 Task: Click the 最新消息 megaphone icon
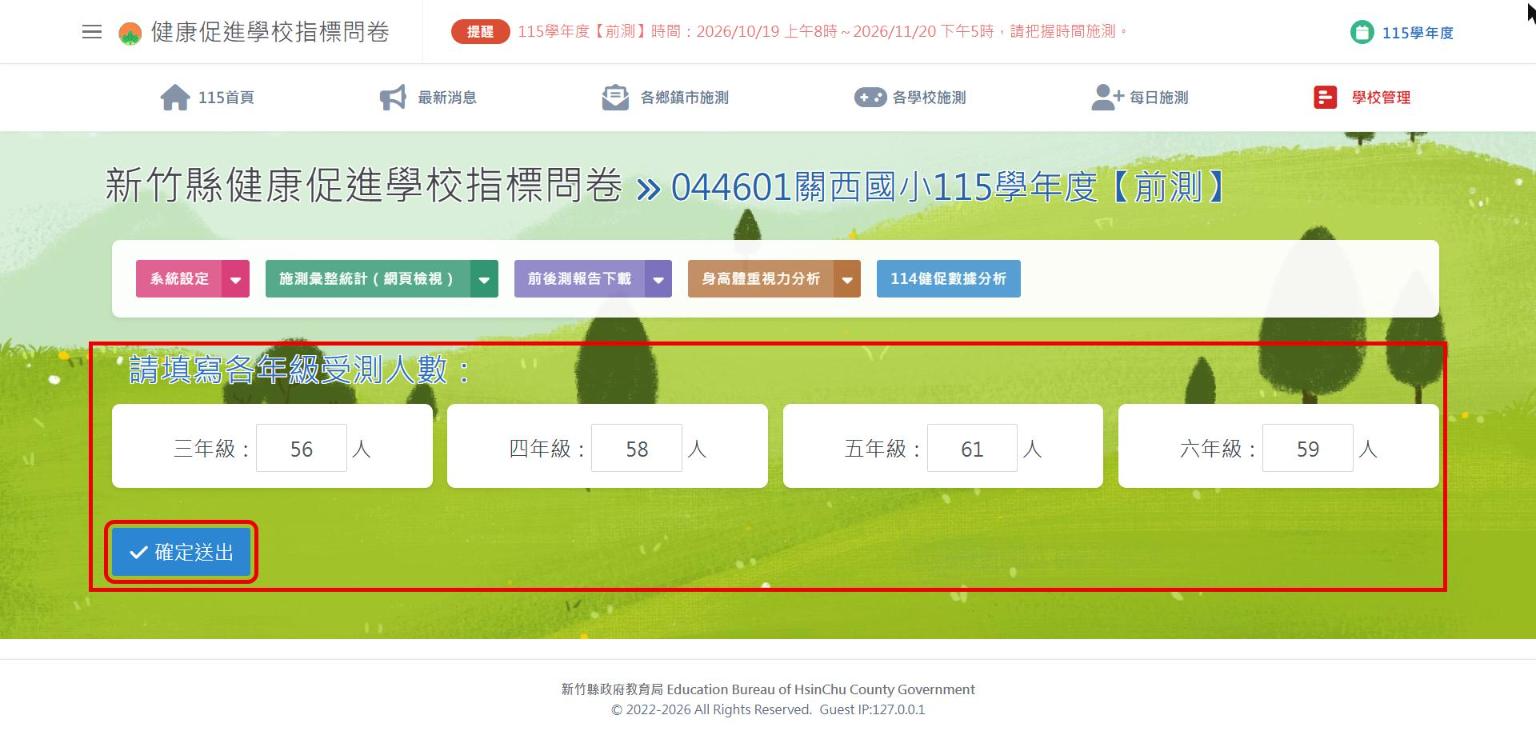pos(393,97)
